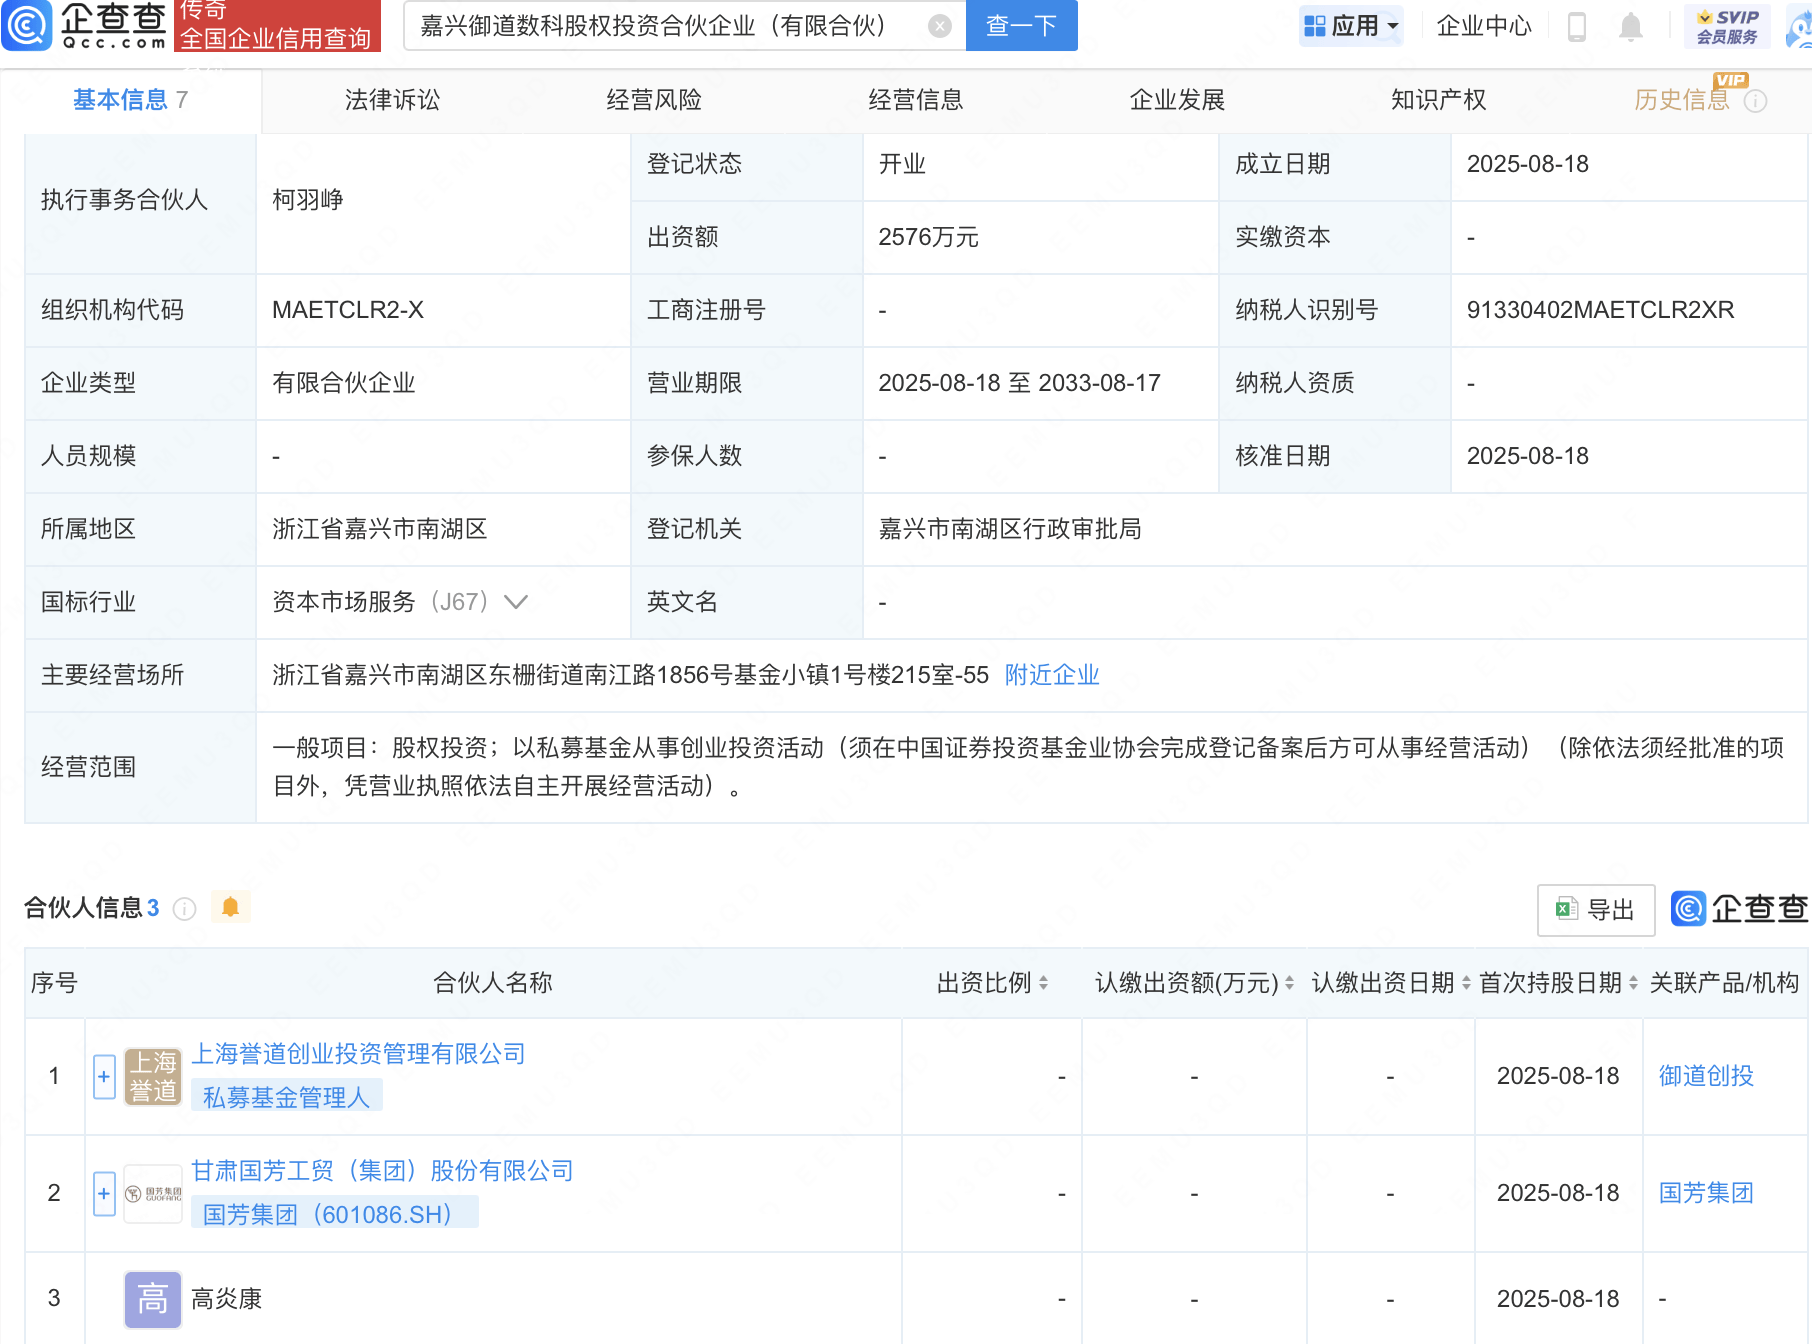The height and width of the screenshot is (1344, 1812).
Task: Click the 浙江省嘉兴市南湖区 region value
Action: pos(380,529)
